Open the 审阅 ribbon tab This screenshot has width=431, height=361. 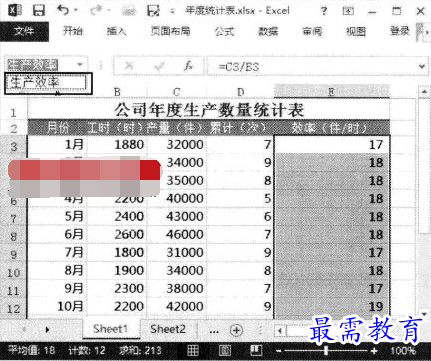(312, 31)
